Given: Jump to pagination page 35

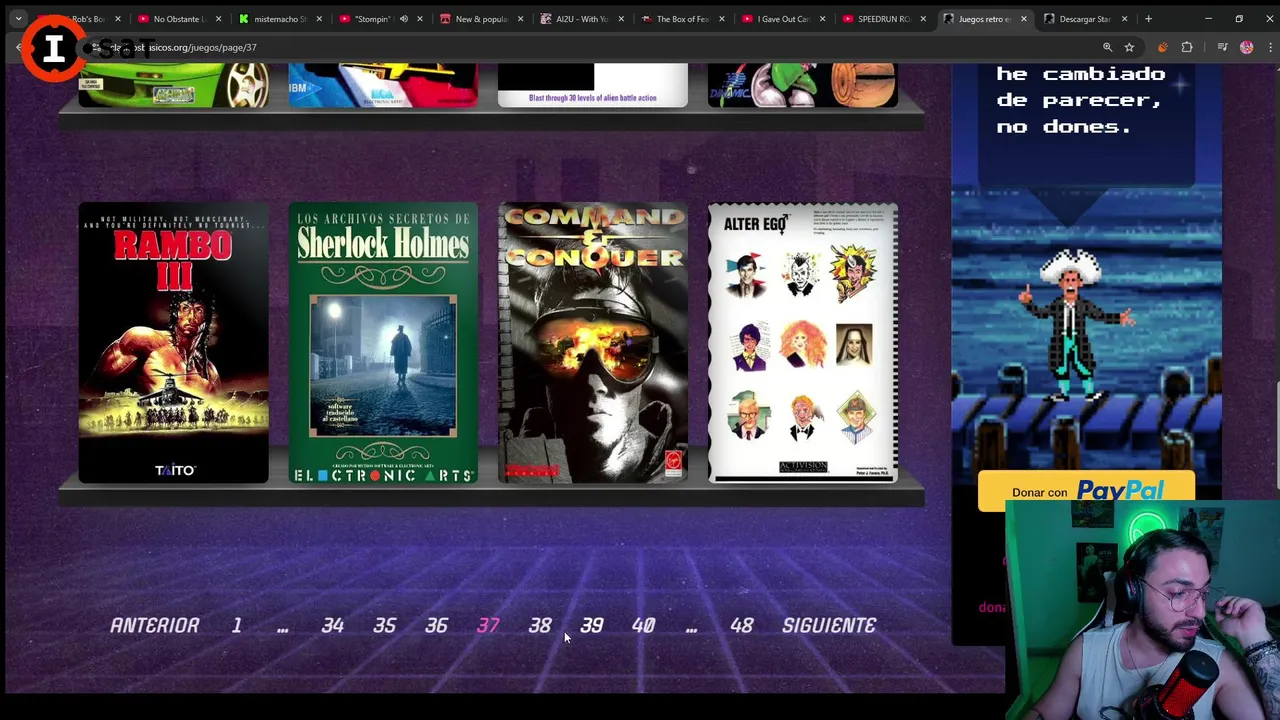Looking at the screenshot, I should coord(385,625).
